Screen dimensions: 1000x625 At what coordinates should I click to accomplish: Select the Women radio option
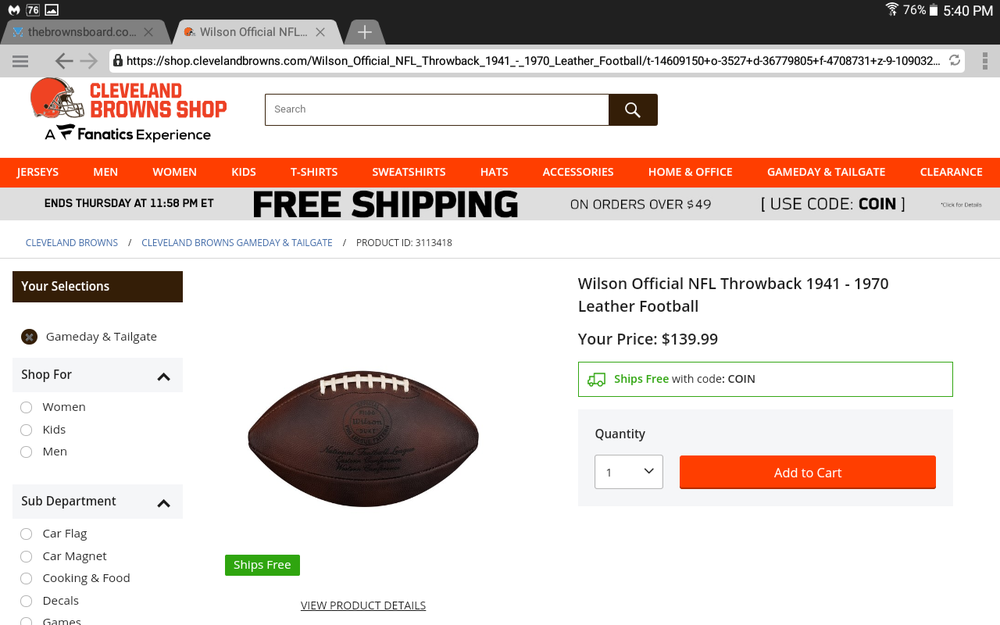pos(26,408)
